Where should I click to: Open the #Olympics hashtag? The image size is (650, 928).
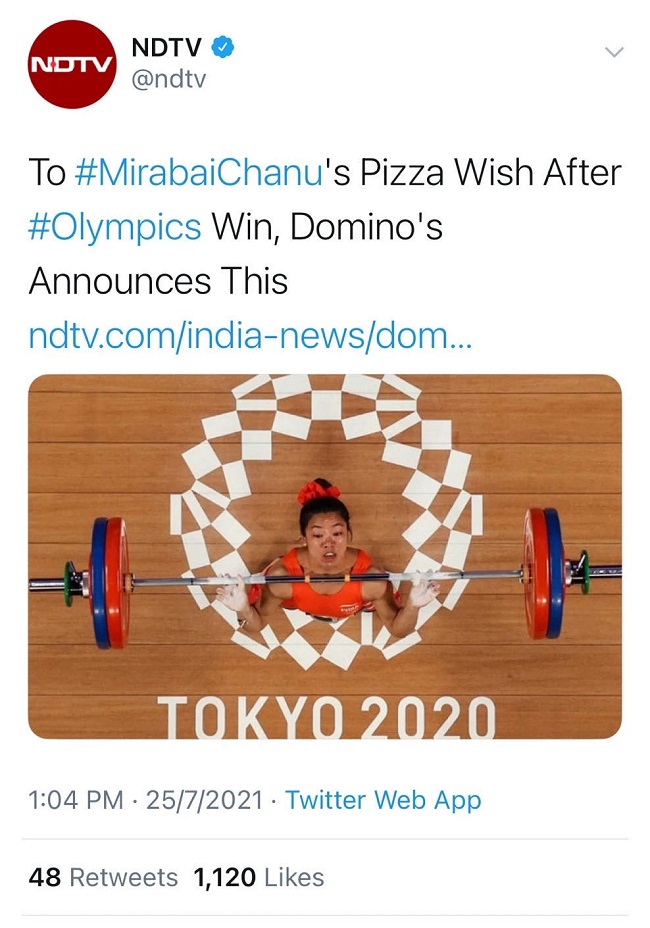(x=115, y=226)
